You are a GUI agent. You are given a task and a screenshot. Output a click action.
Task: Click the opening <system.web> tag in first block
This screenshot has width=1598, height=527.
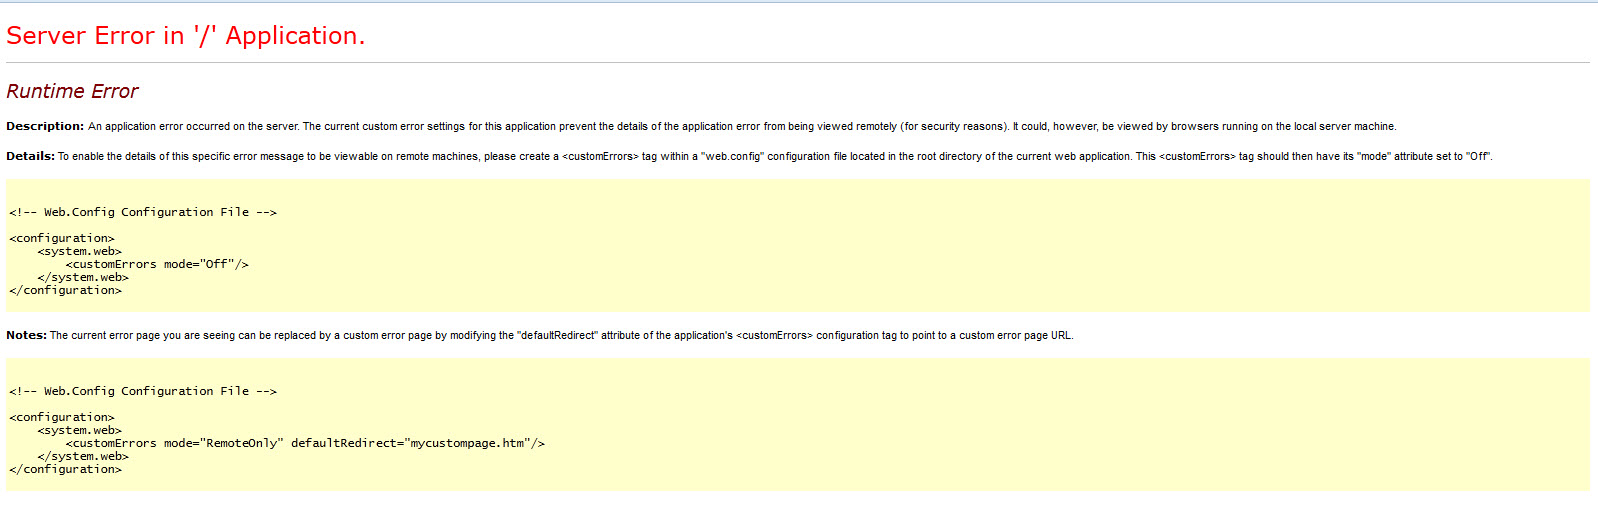(80, 251)
